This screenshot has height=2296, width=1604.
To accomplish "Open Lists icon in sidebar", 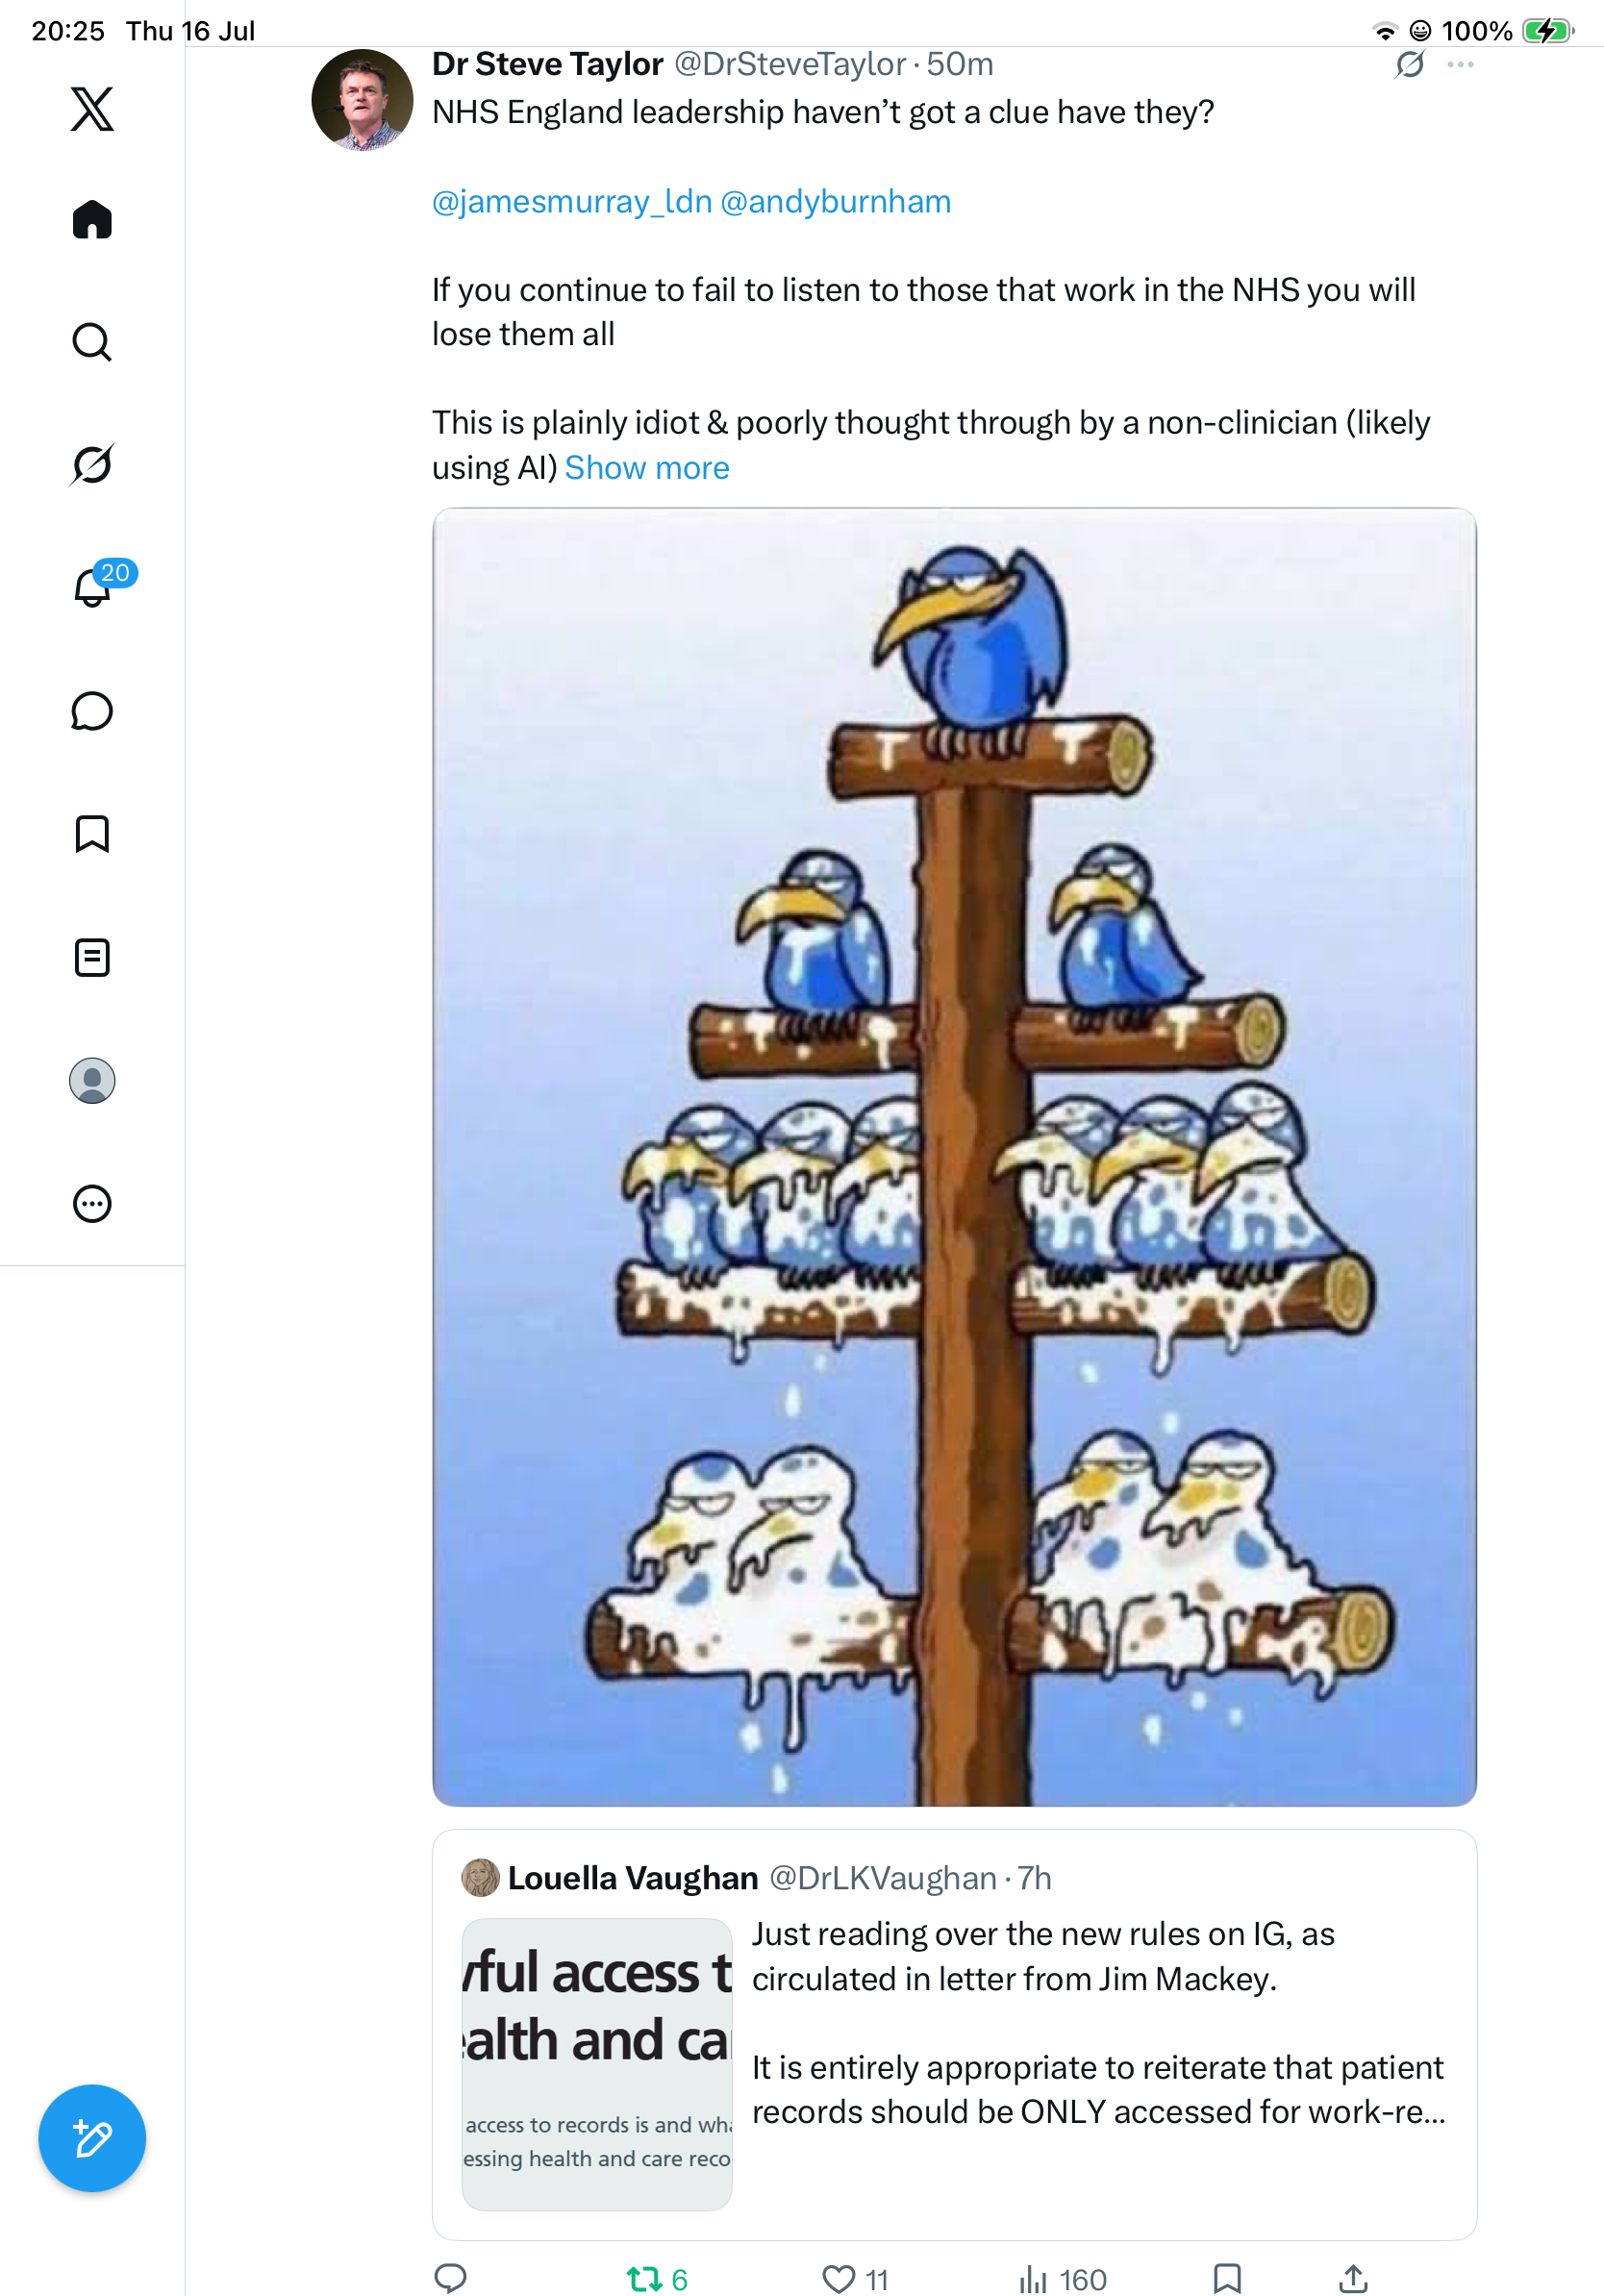I will (92, 958).
